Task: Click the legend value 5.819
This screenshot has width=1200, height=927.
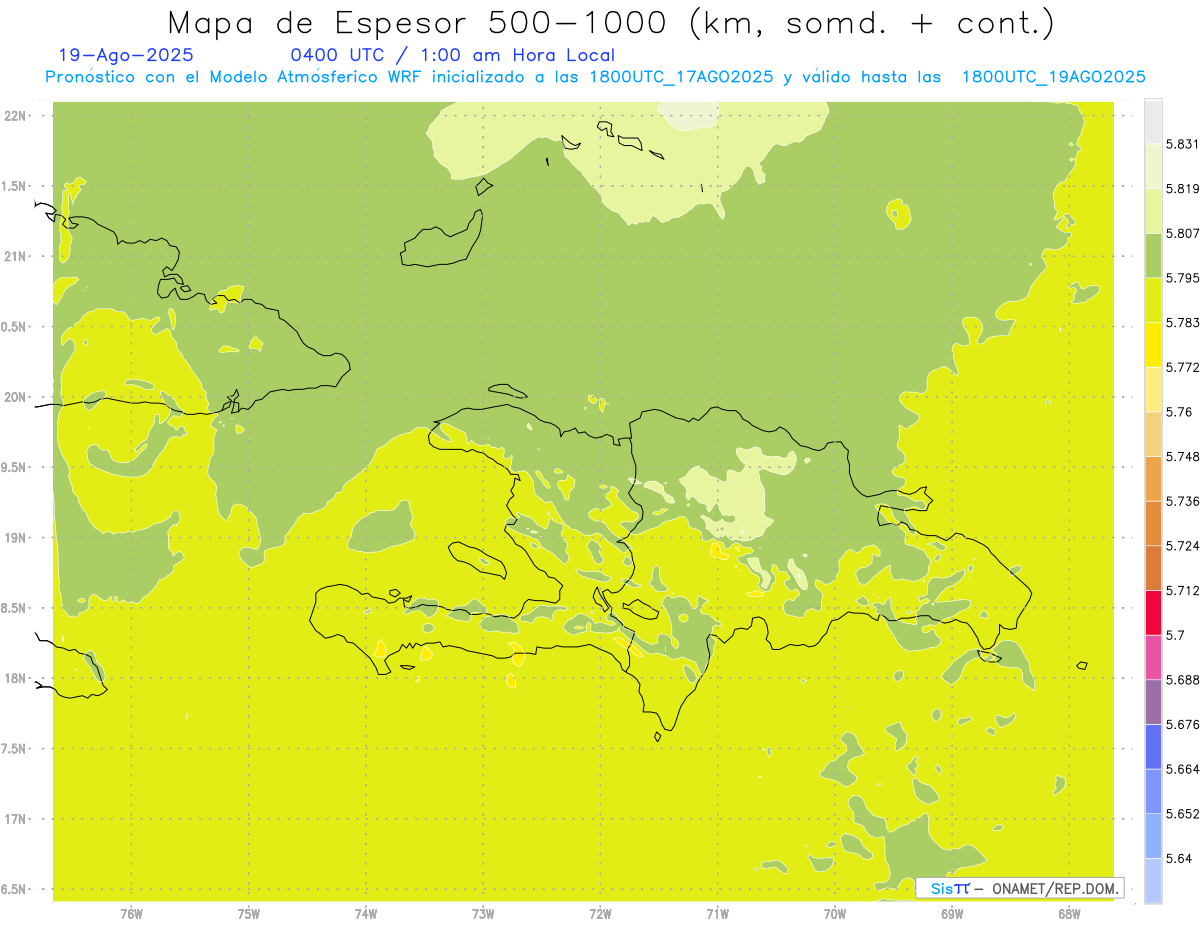Action: [1181, 189]
